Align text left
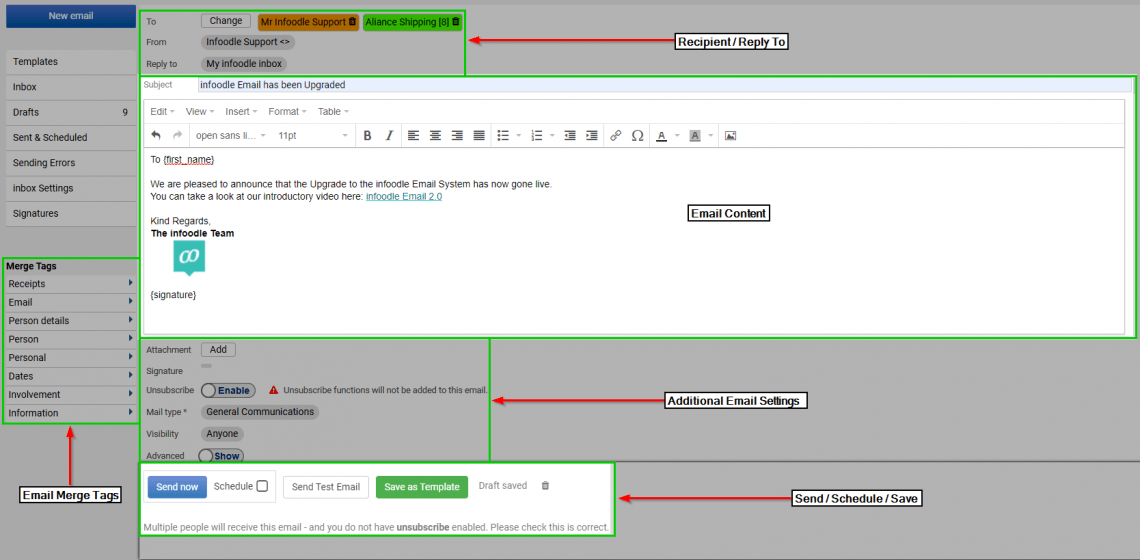Screen dimensions: 1140x560 tap(413, 135)
